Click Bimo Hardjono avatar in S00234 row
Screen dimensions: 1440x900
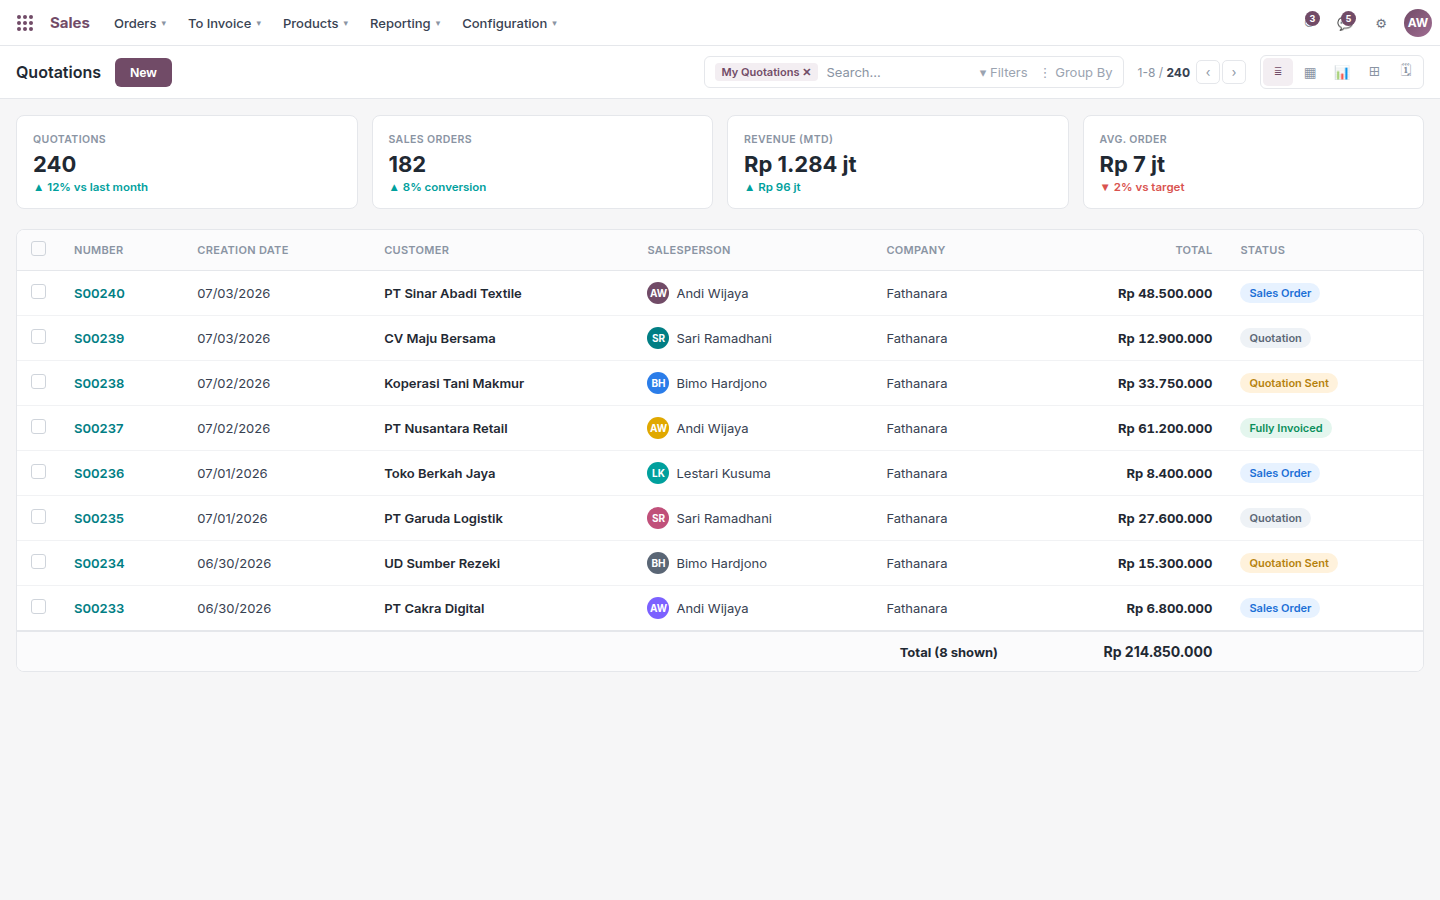pyautogui.click(x=658, y=563)
